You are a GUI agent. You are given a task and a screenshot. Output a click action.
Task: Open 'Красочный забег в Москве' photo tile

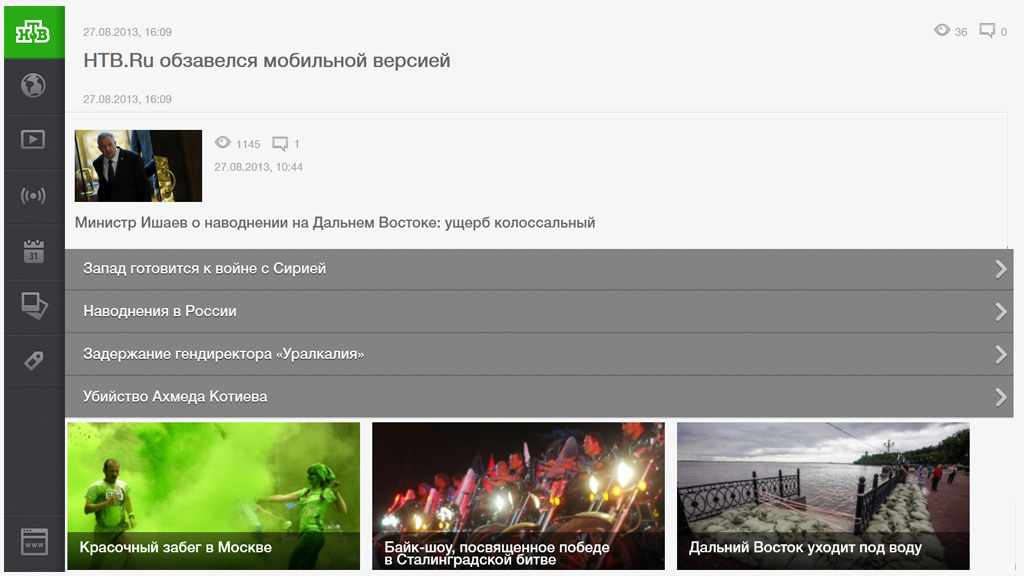(213, 495)
